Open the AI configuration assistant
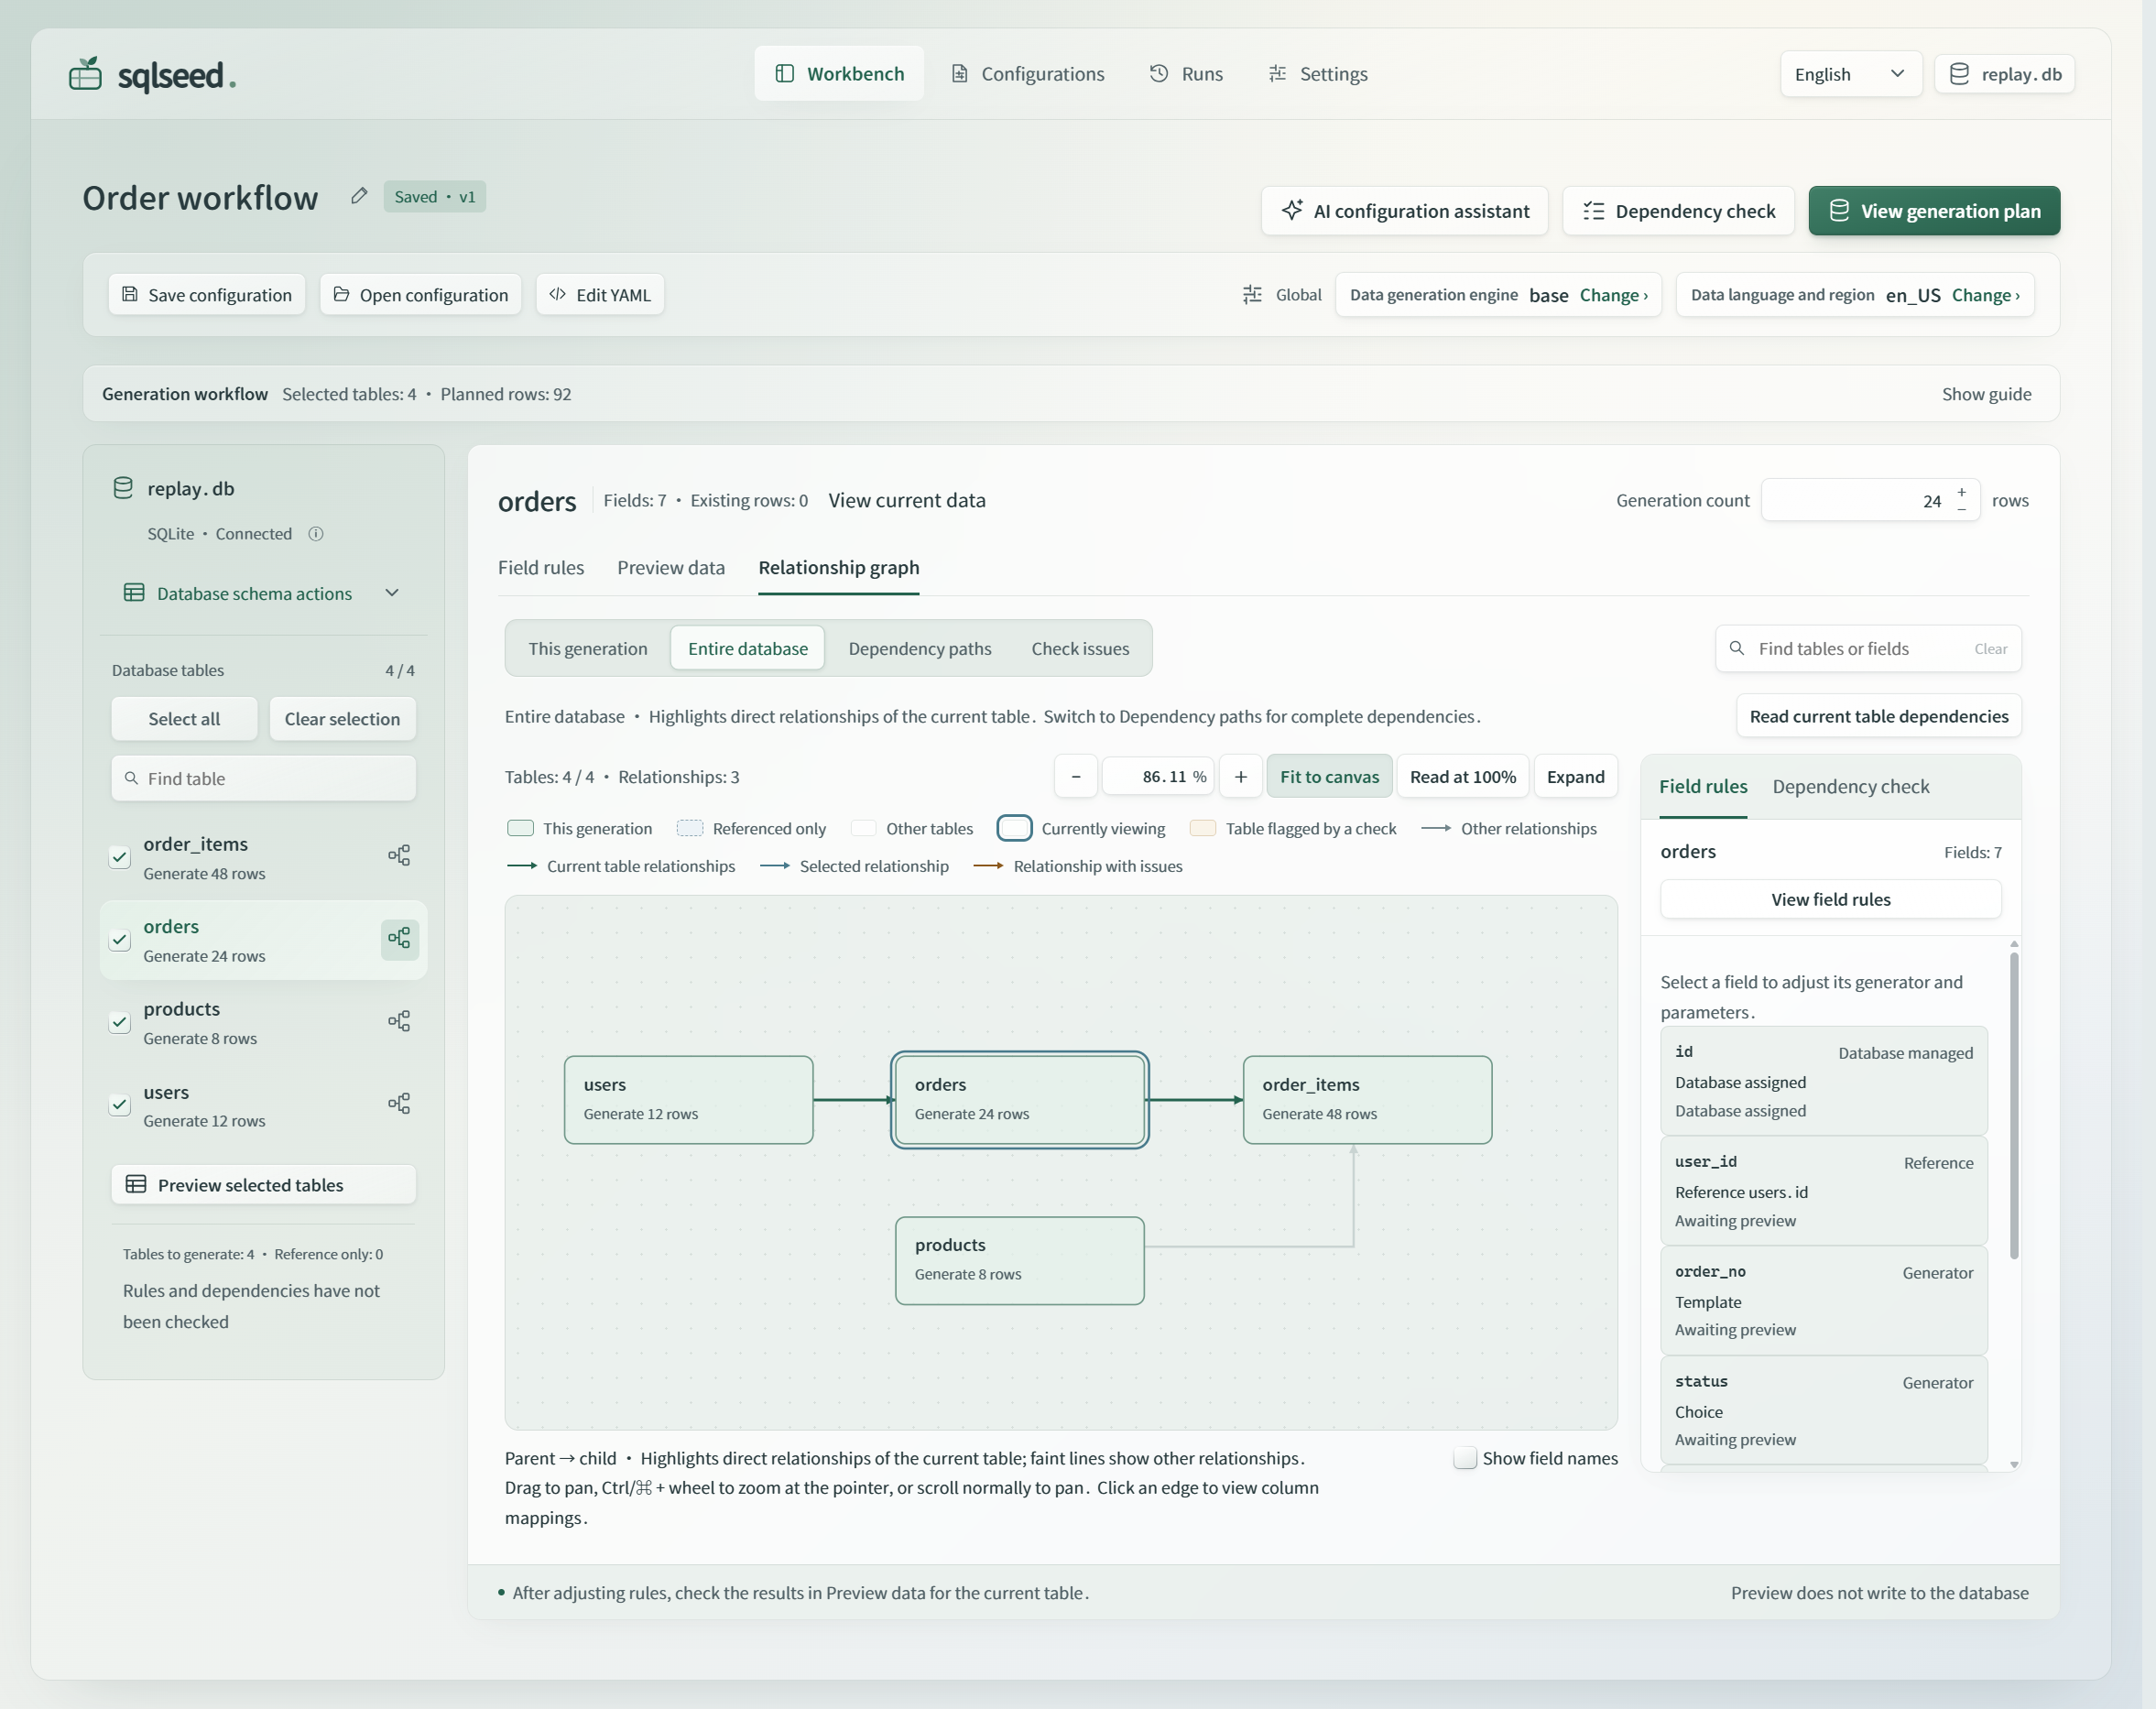 point(1404,211)
